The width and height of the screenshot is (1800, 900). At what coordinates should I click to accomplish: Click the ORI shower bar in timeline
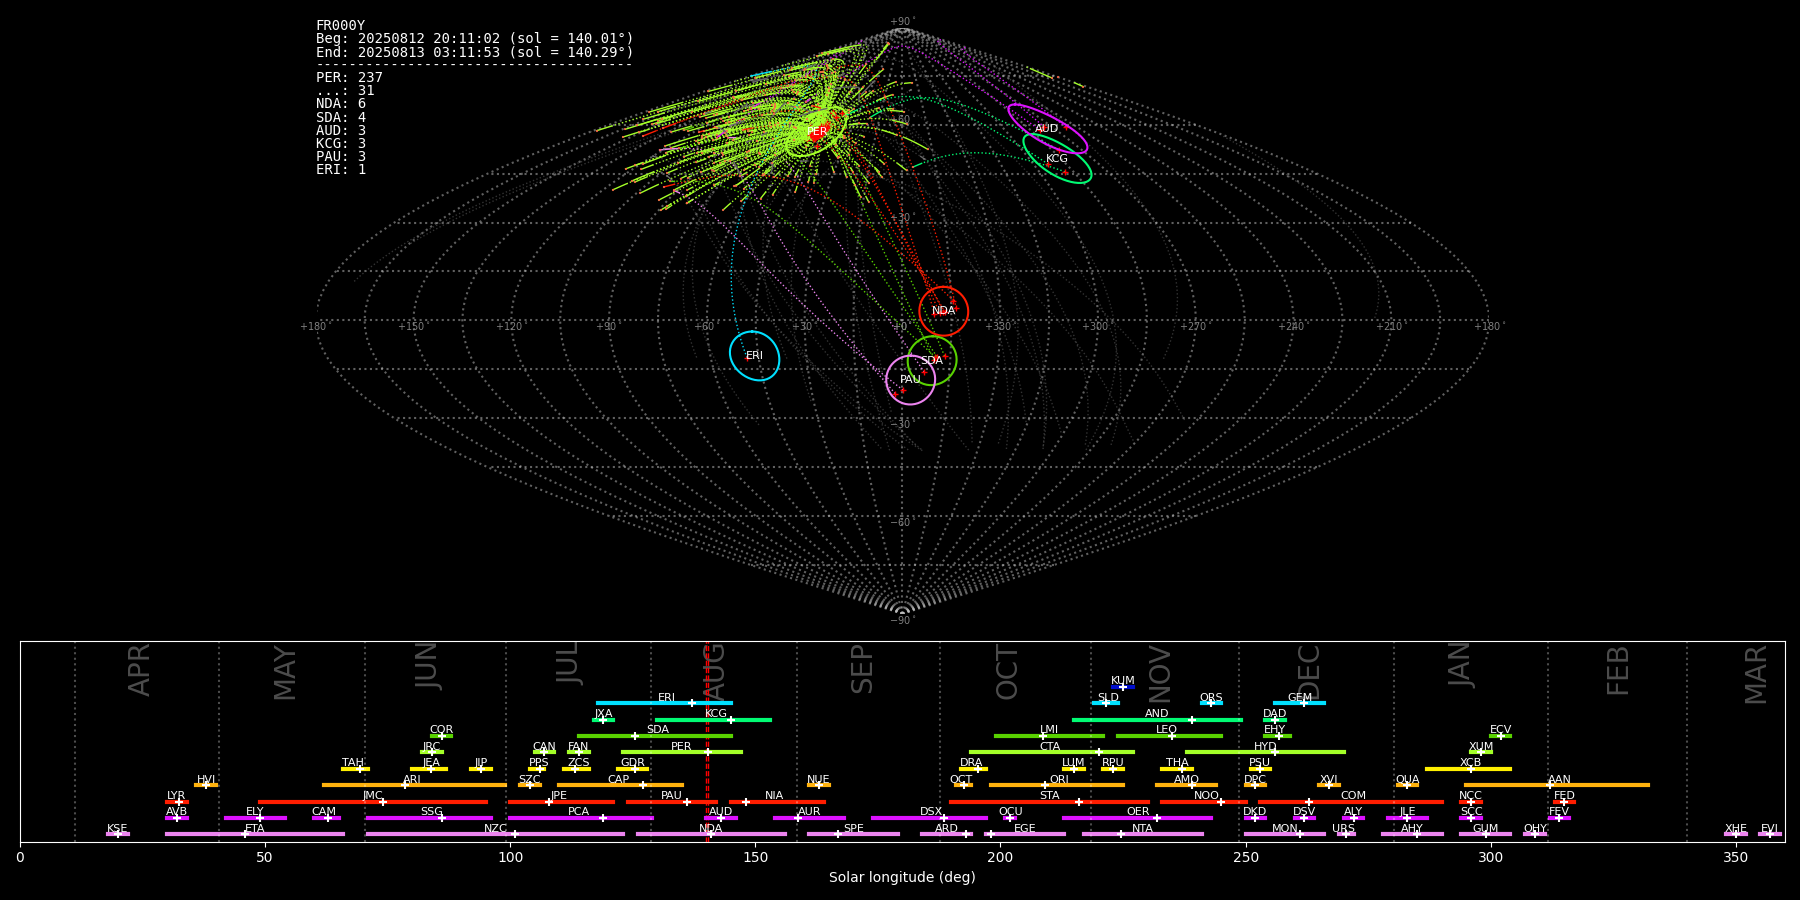coord(1057,785)
